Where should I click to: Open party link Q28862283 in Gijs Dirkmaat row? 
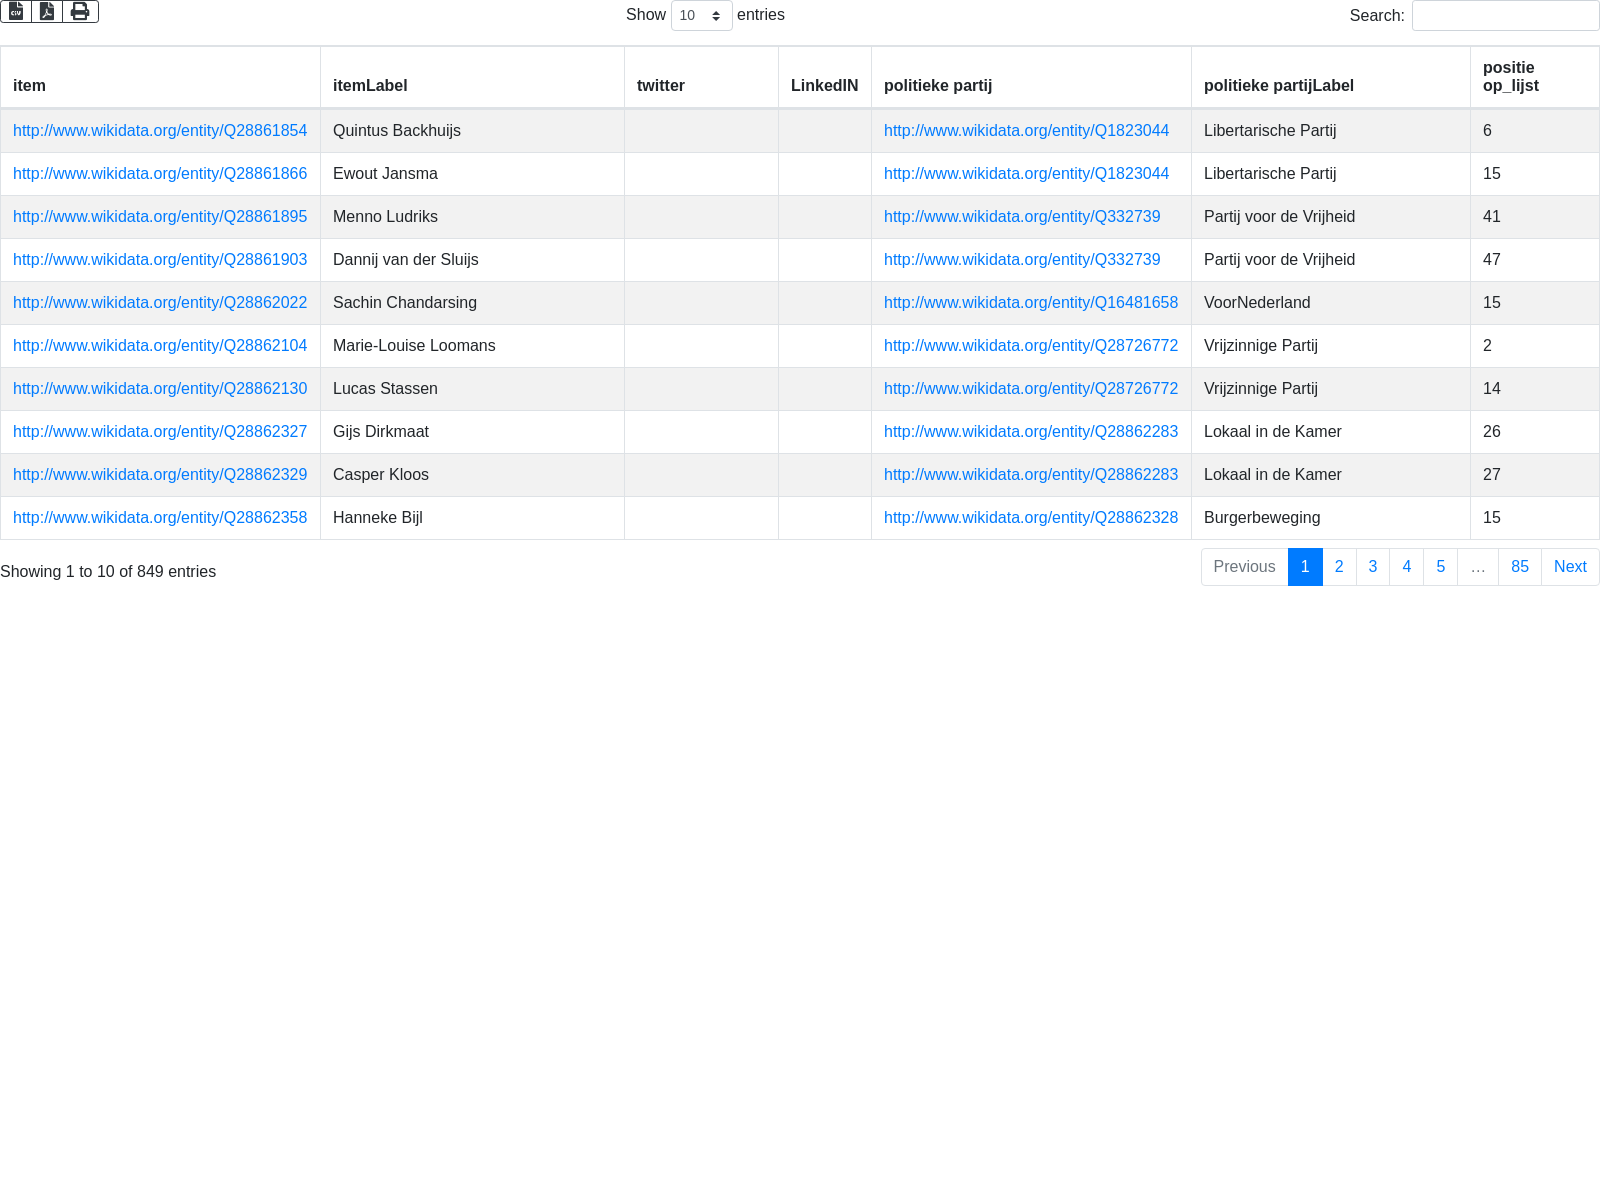1031,432
